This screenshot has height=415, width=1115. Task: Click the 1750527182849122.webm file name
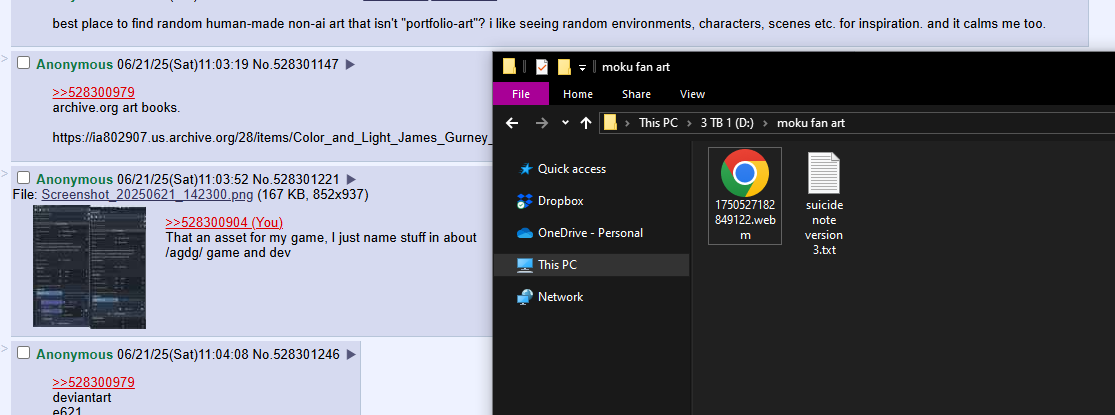pos(745,220)
